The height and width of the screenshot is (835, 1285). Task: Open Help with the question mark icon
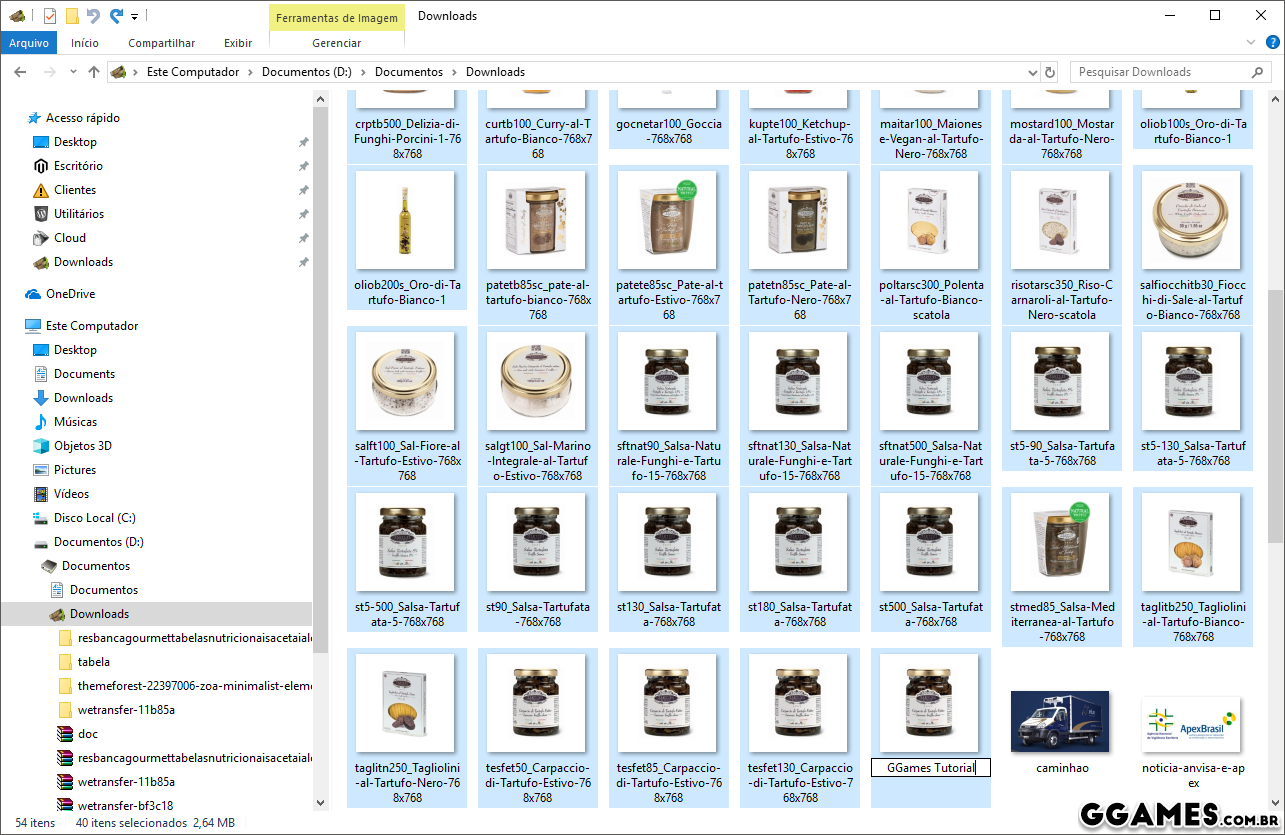pyautogui.click(x=1273, y=43)
